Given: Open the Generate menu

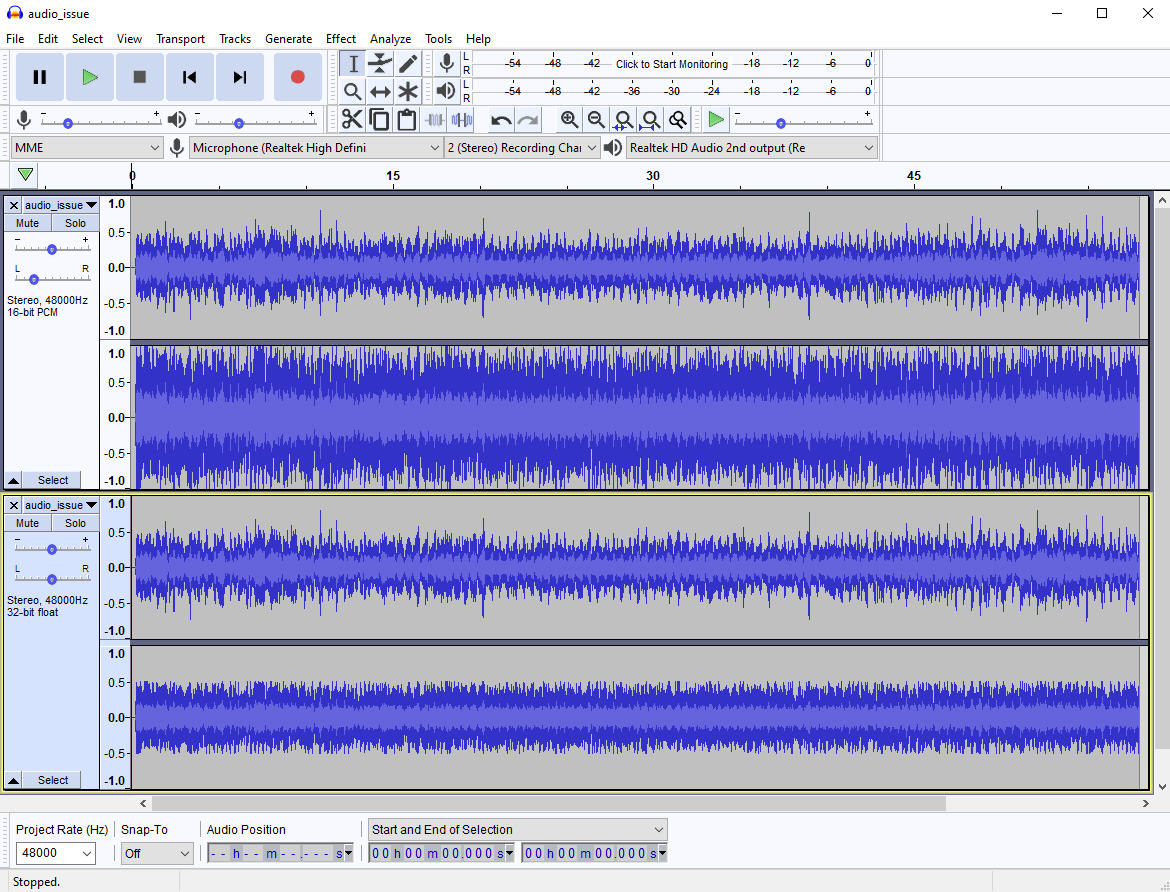Looking at the screenshot, I should [289, 39].
